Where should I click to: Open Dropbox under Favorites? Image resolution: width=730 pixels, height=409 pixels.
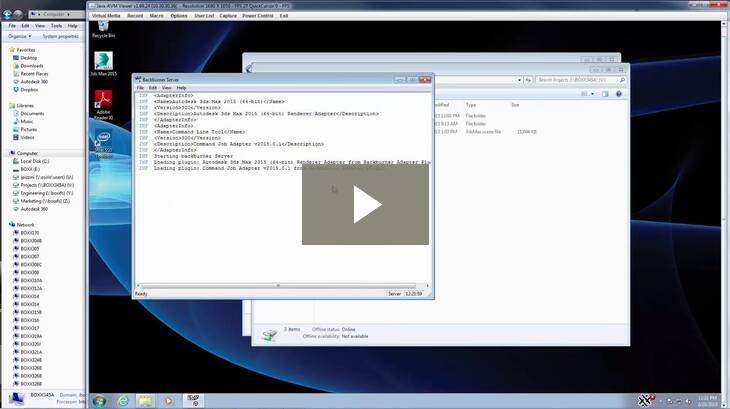[x=29, y=89]
